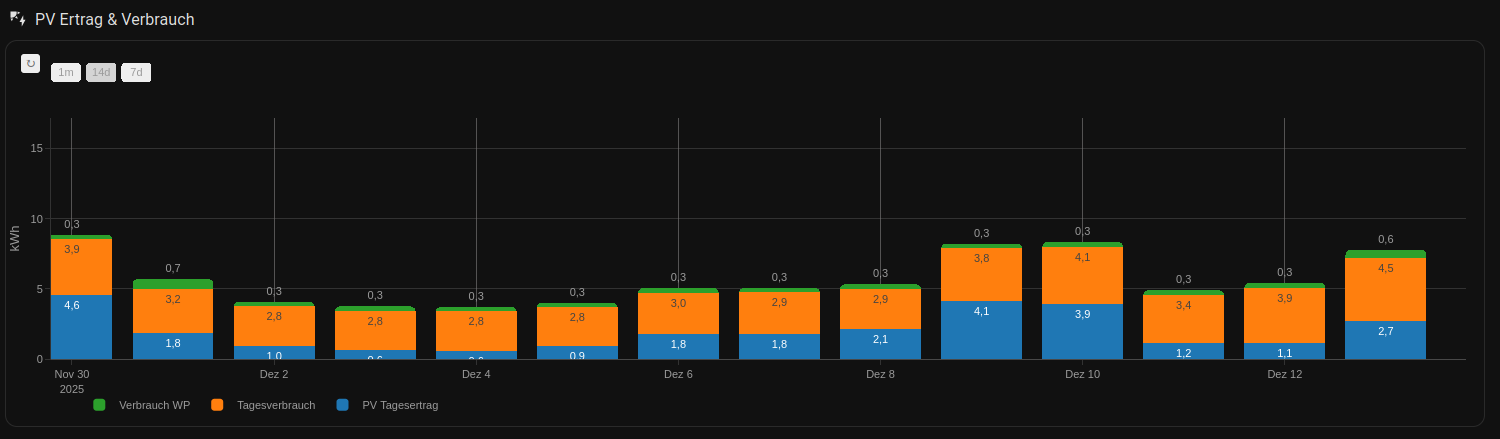Switch the chart range to 1m
The height and width of the screenshot is (439, 1500).
click(x=66, y=72)
